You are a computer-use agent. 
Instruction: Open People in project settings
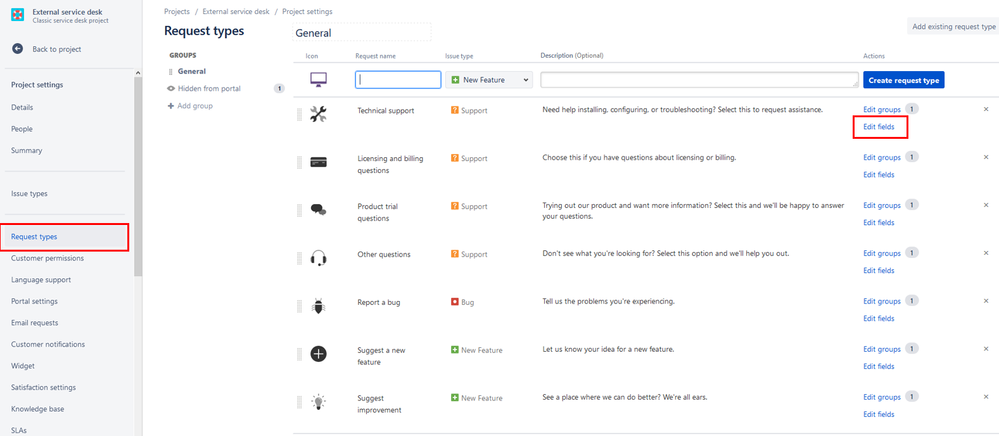[x=22, y=129]
